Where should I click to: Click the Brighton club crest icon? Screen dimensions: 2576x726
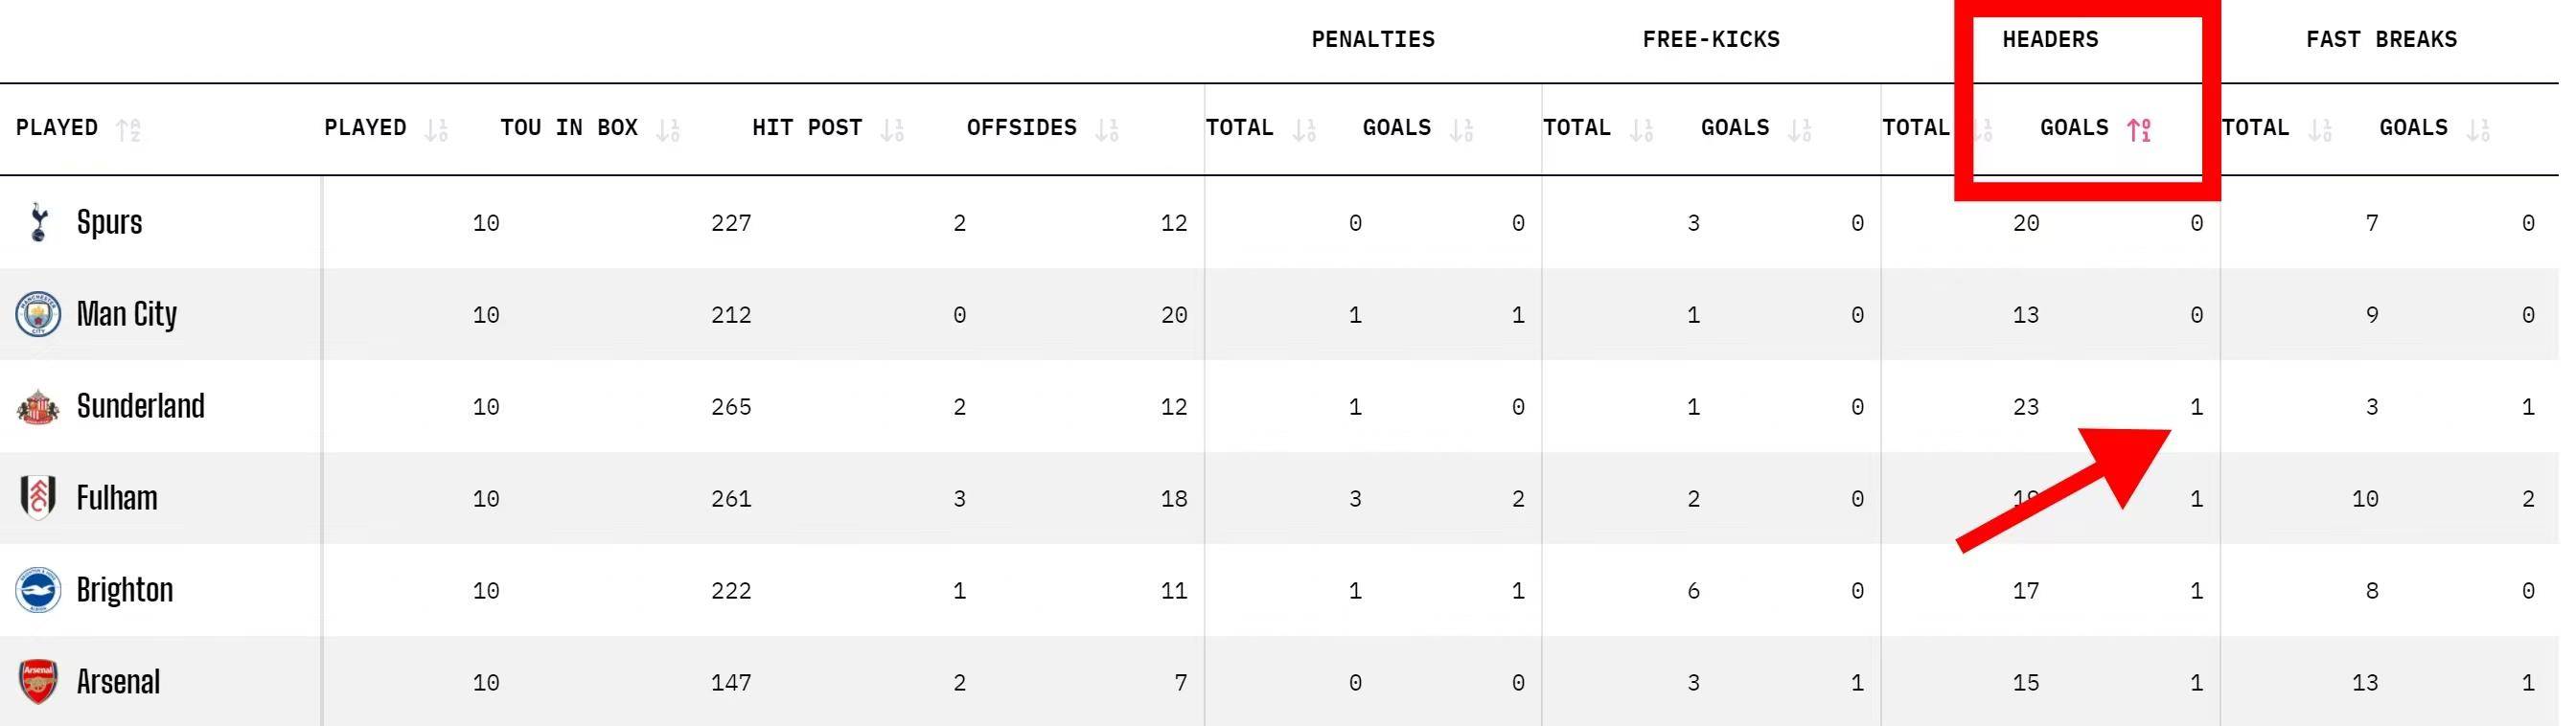click(x=38, y=590)
